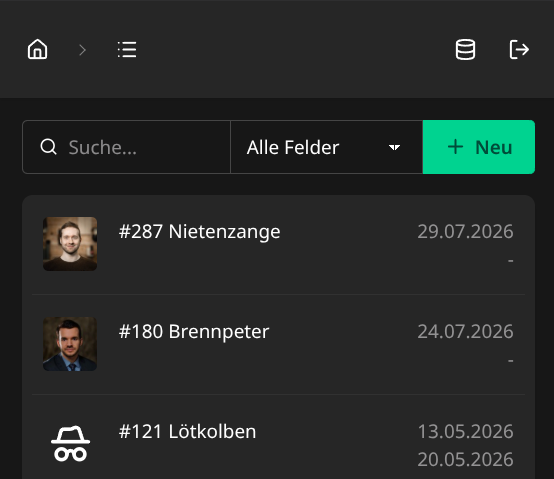Viewport: 554px width, 479px height.
Task: Go to the home icon
Action: click(37, 49)
